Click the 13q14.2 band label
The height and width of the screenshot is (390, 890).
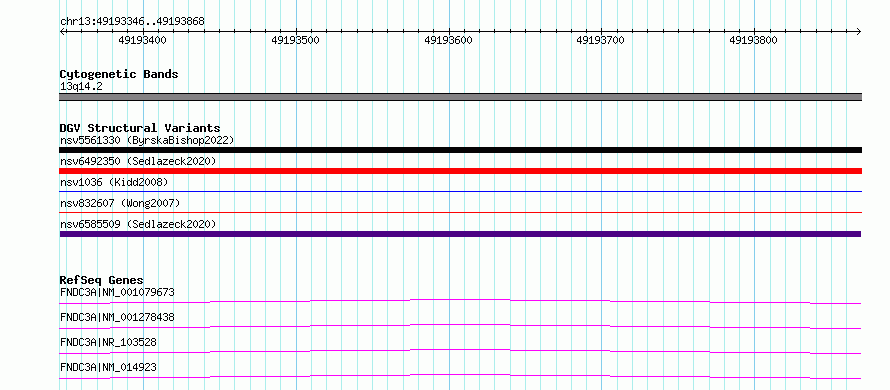tap(81, 86)
